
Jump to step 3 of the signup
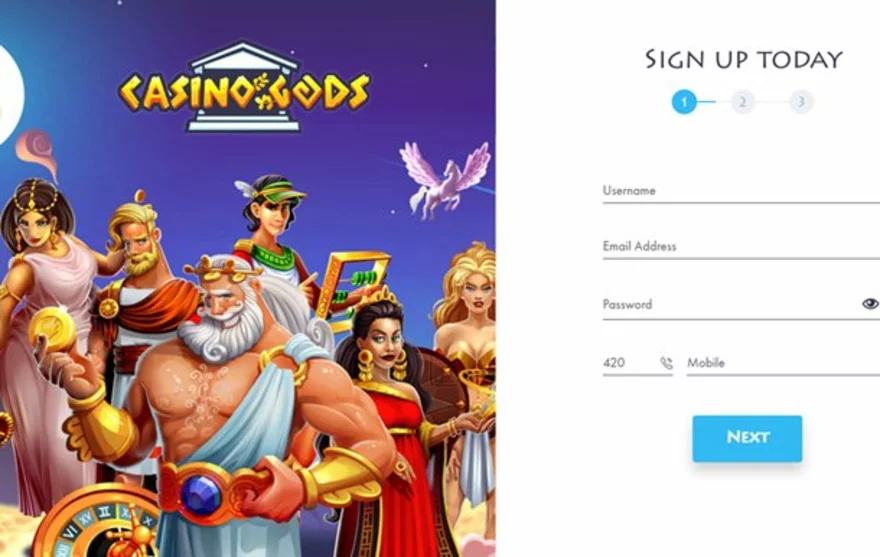[x=801, y=102]
